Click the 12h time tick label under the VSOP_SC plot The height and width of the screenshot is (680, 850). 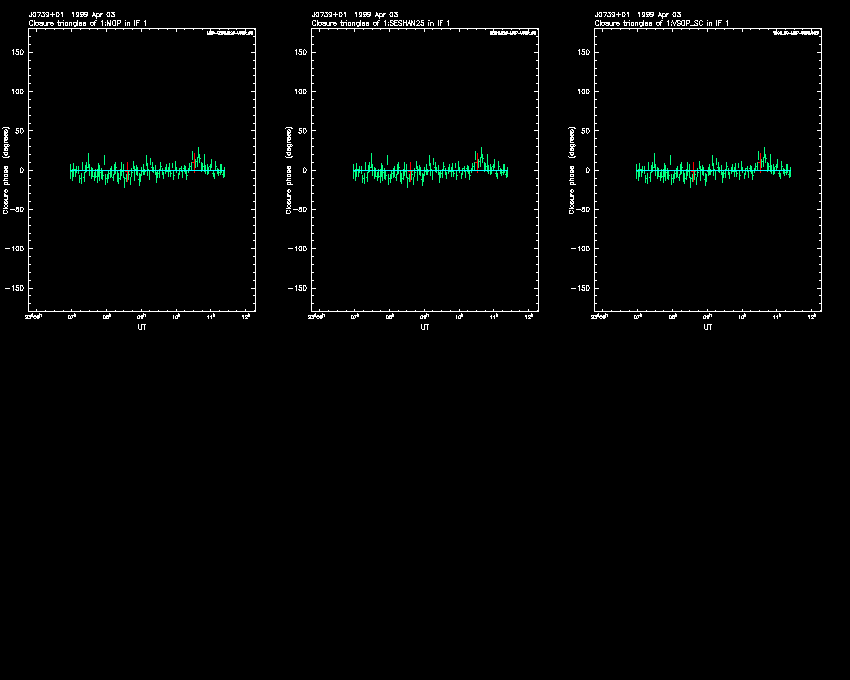[x=812, y=317]
